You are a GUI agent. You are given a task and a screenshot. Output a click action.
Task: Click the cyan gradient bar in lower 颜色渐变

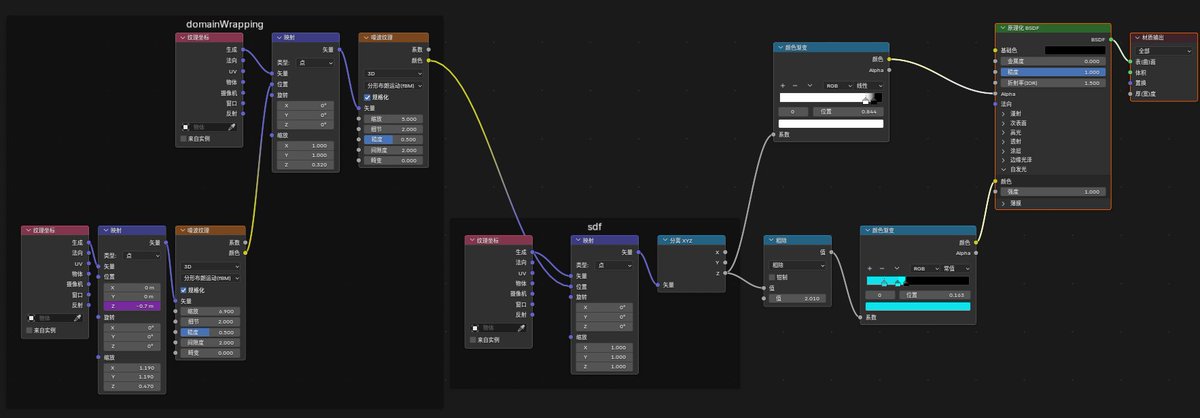click(918, 282)
